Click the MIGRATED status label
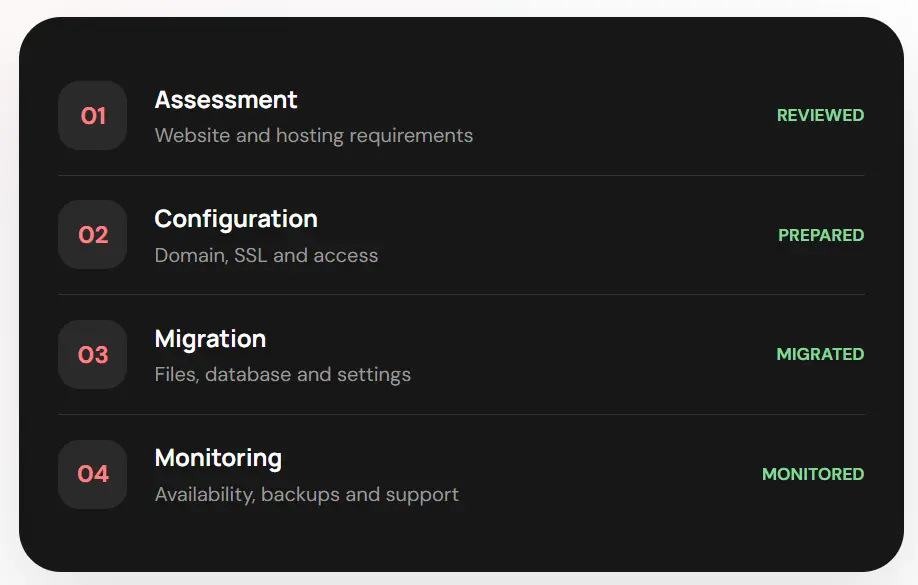 coord(820,354)
